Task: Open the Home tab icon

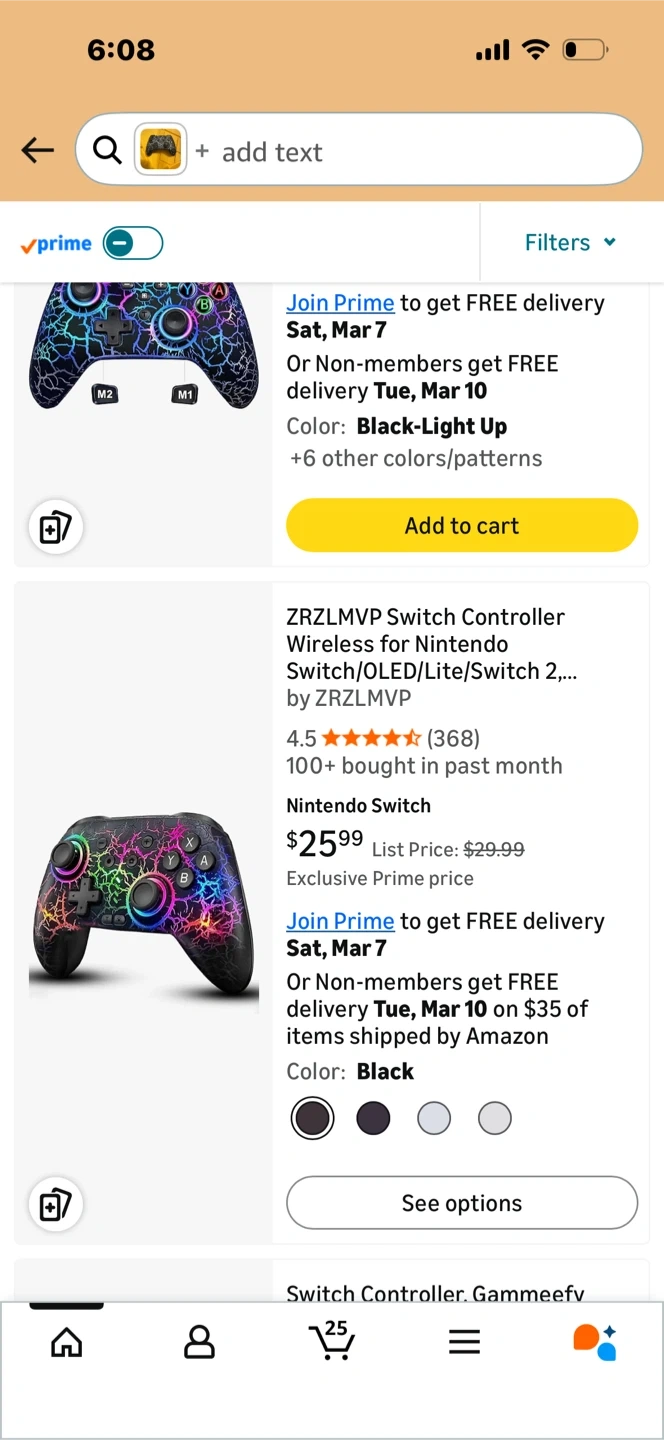Action: 67,1342
